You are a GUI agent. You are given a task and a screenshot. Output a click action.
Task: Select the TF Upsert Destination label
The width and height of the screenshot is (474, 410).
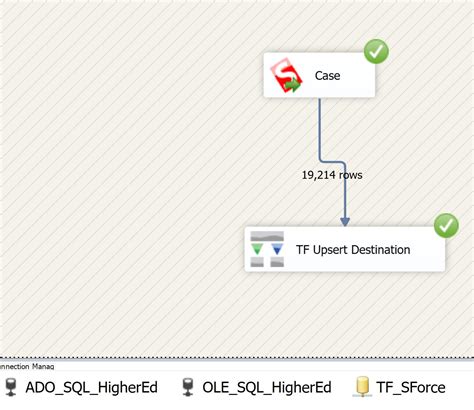(x=353, y=250)
